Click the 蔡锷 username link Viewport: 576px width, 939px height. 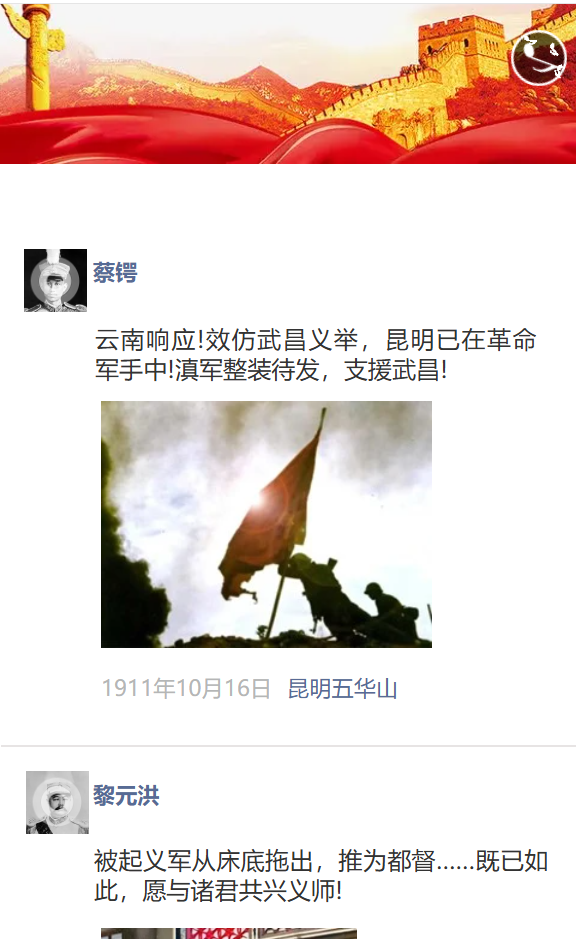(x=115, y=272)
